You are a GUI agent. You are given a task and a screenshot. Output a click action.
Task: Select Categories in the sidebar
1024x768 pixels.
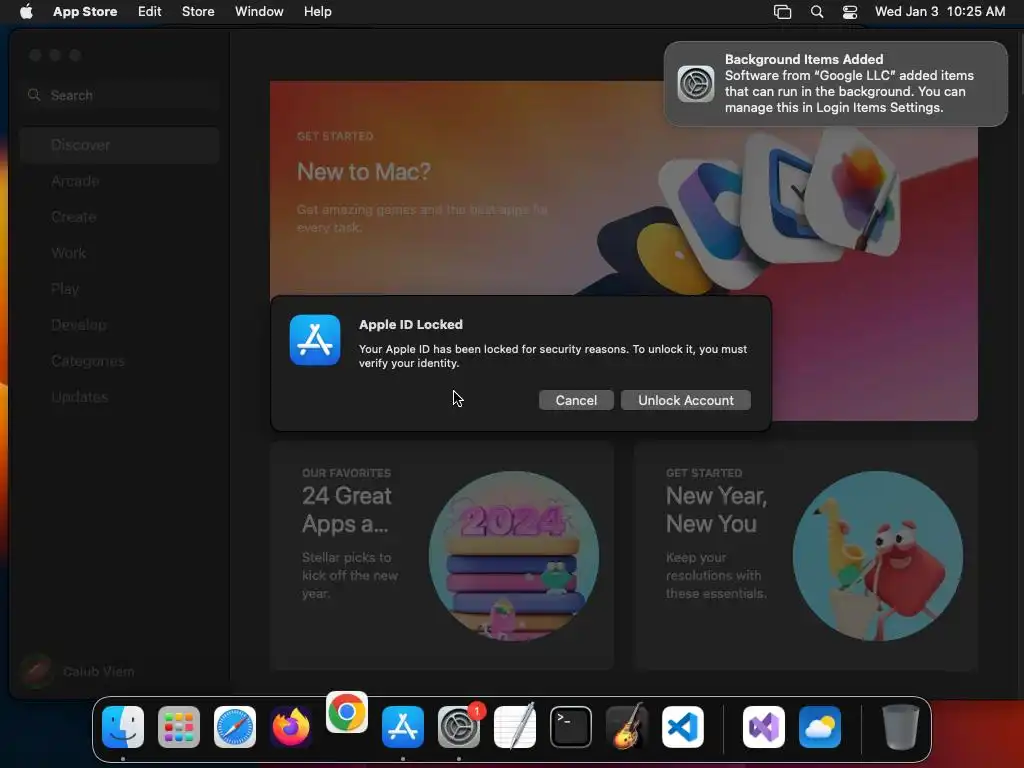(120, 360)
